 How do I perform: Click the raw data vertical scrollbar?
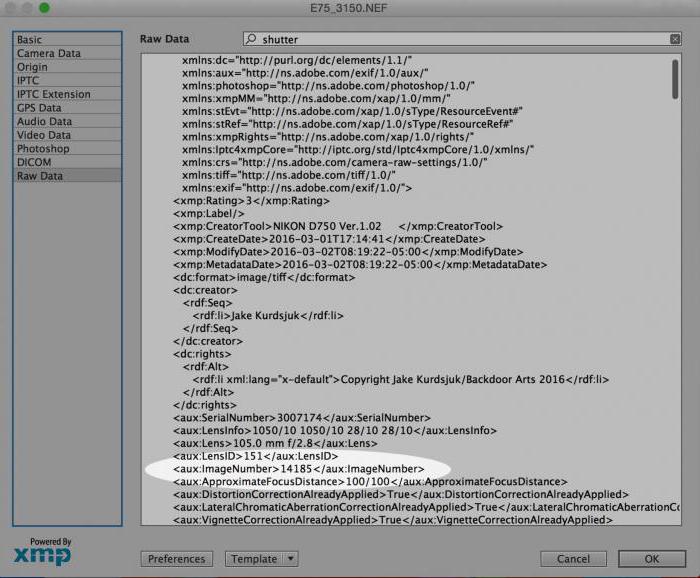(675, 79)
